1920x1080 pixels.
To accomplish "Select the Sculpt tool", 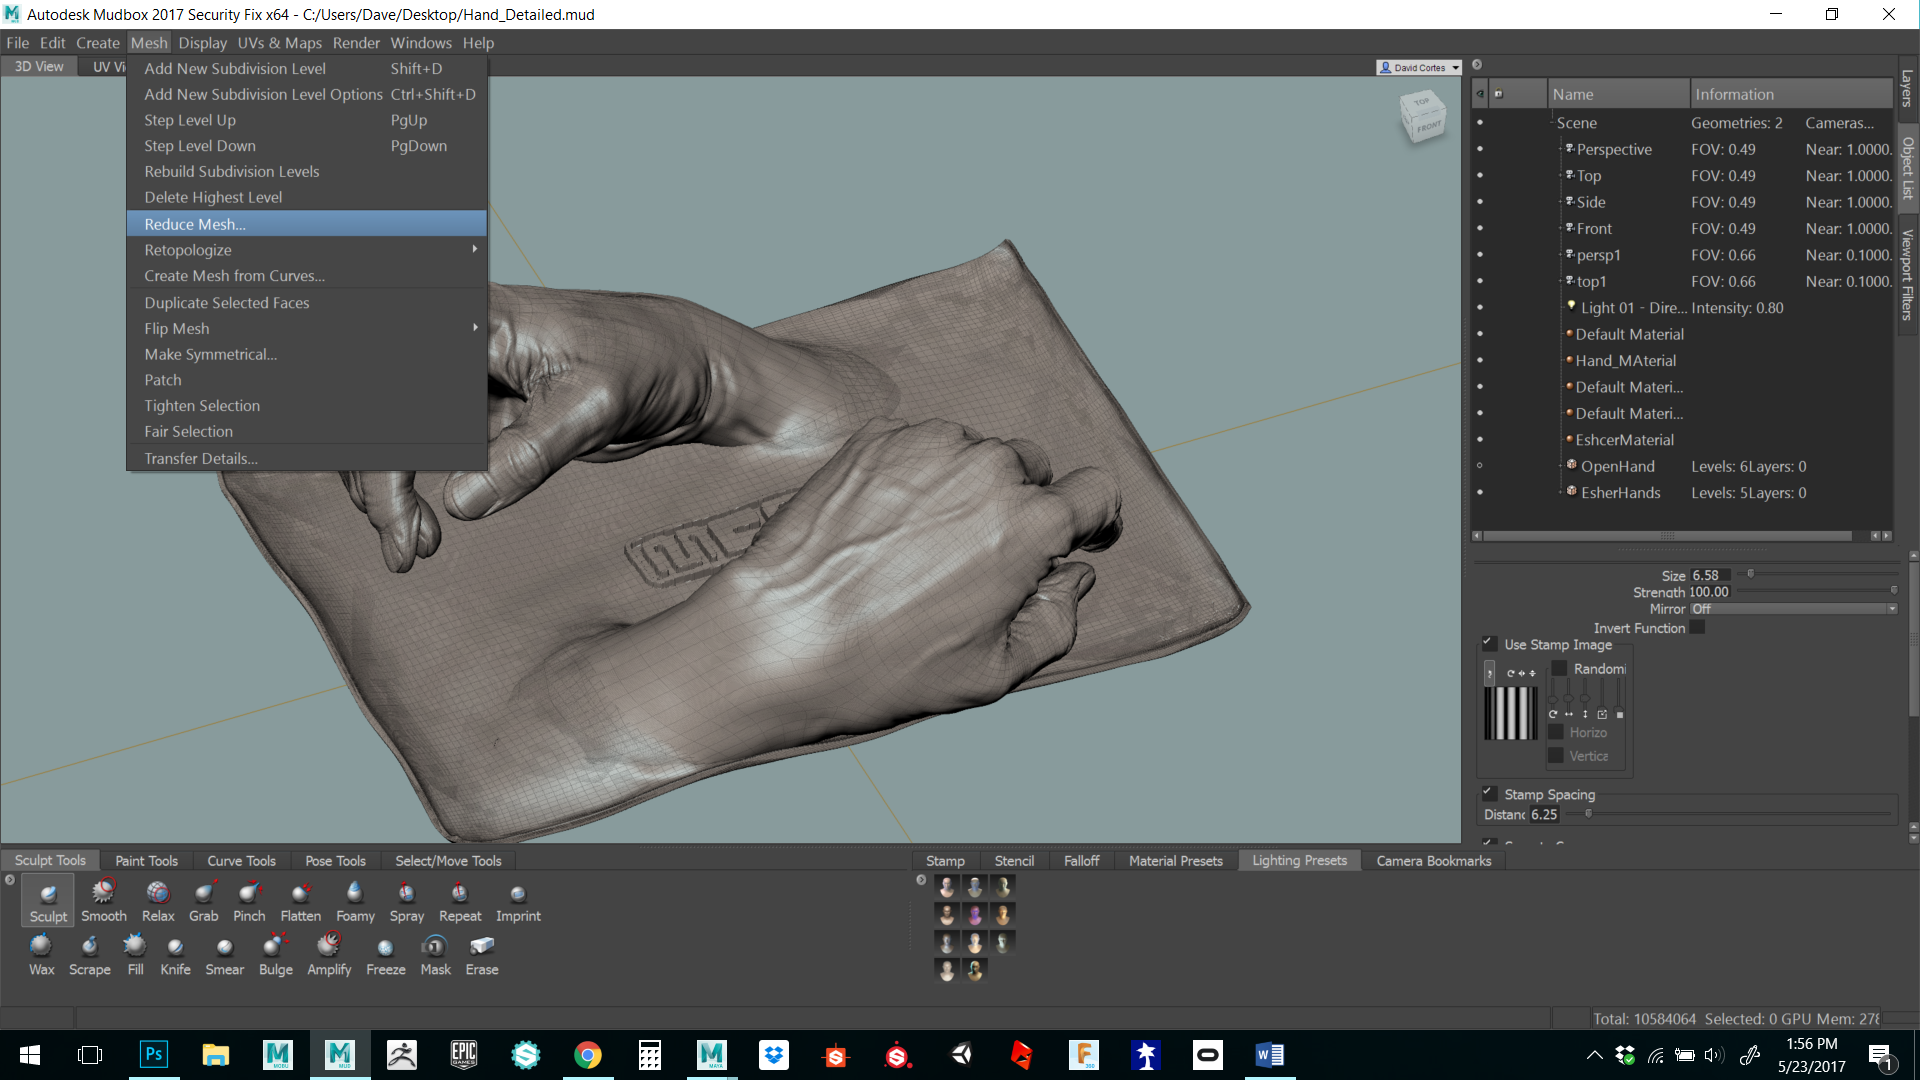I will coord(48,901).
